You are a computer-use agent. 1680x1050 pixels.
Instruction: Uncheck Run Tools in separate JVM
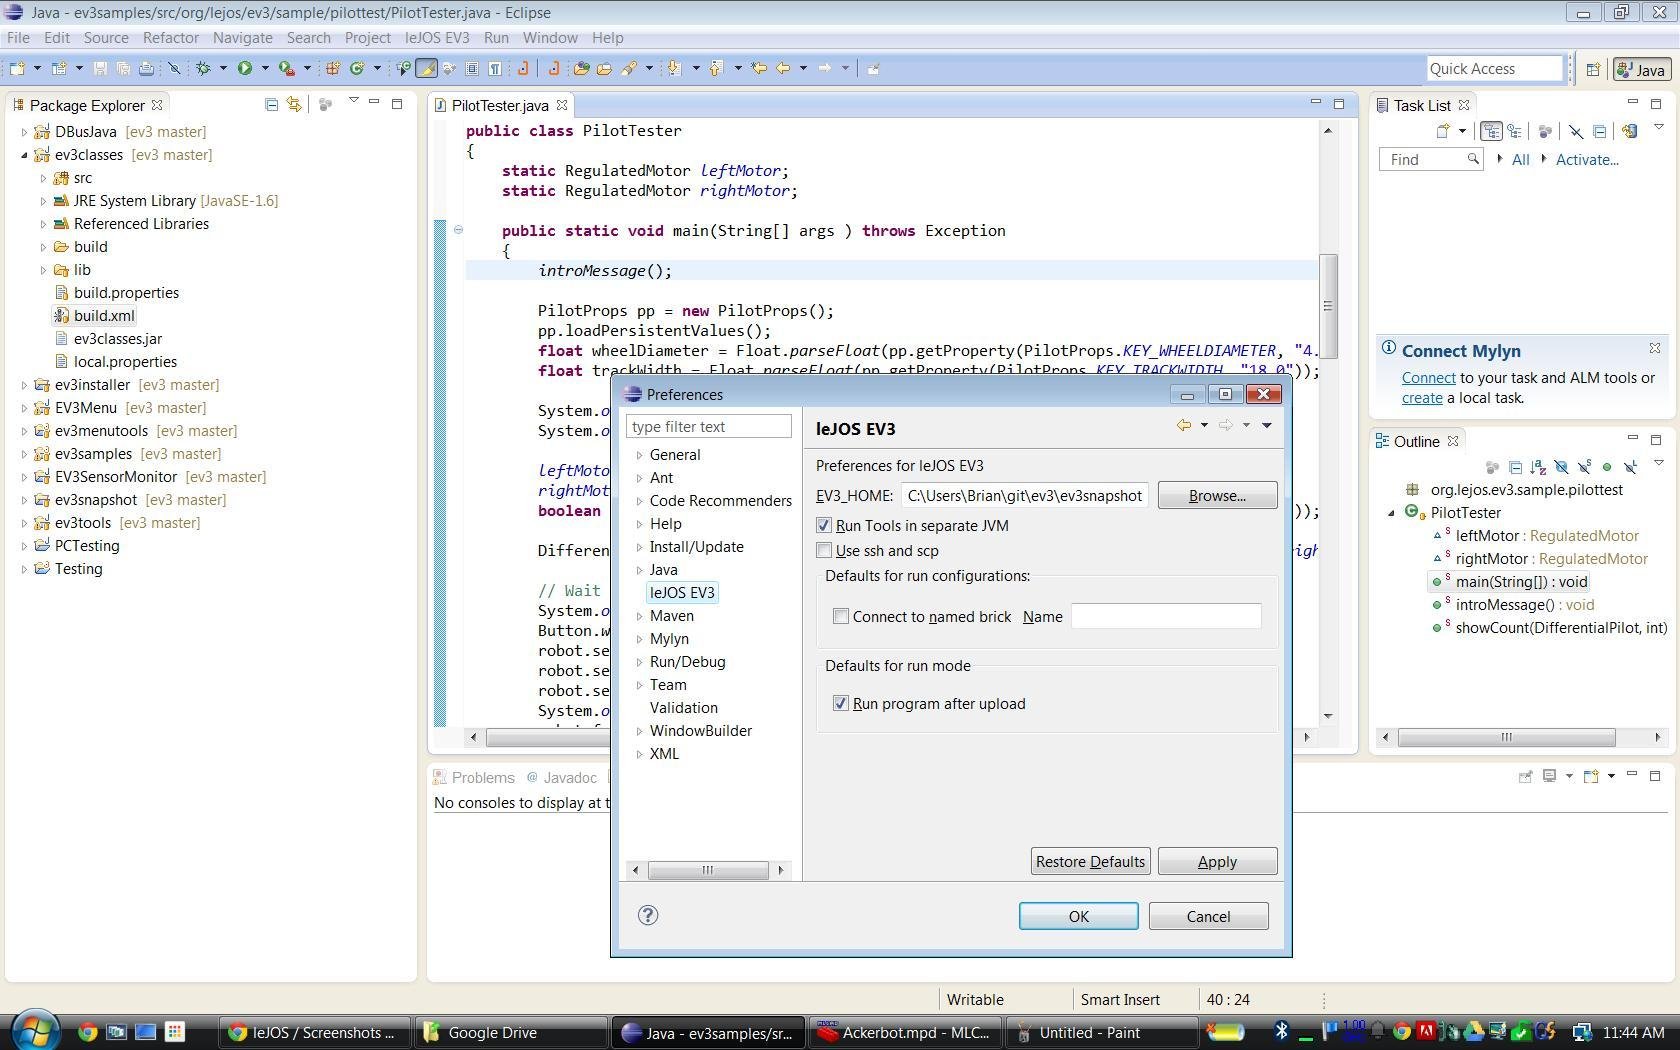(824, 525)
